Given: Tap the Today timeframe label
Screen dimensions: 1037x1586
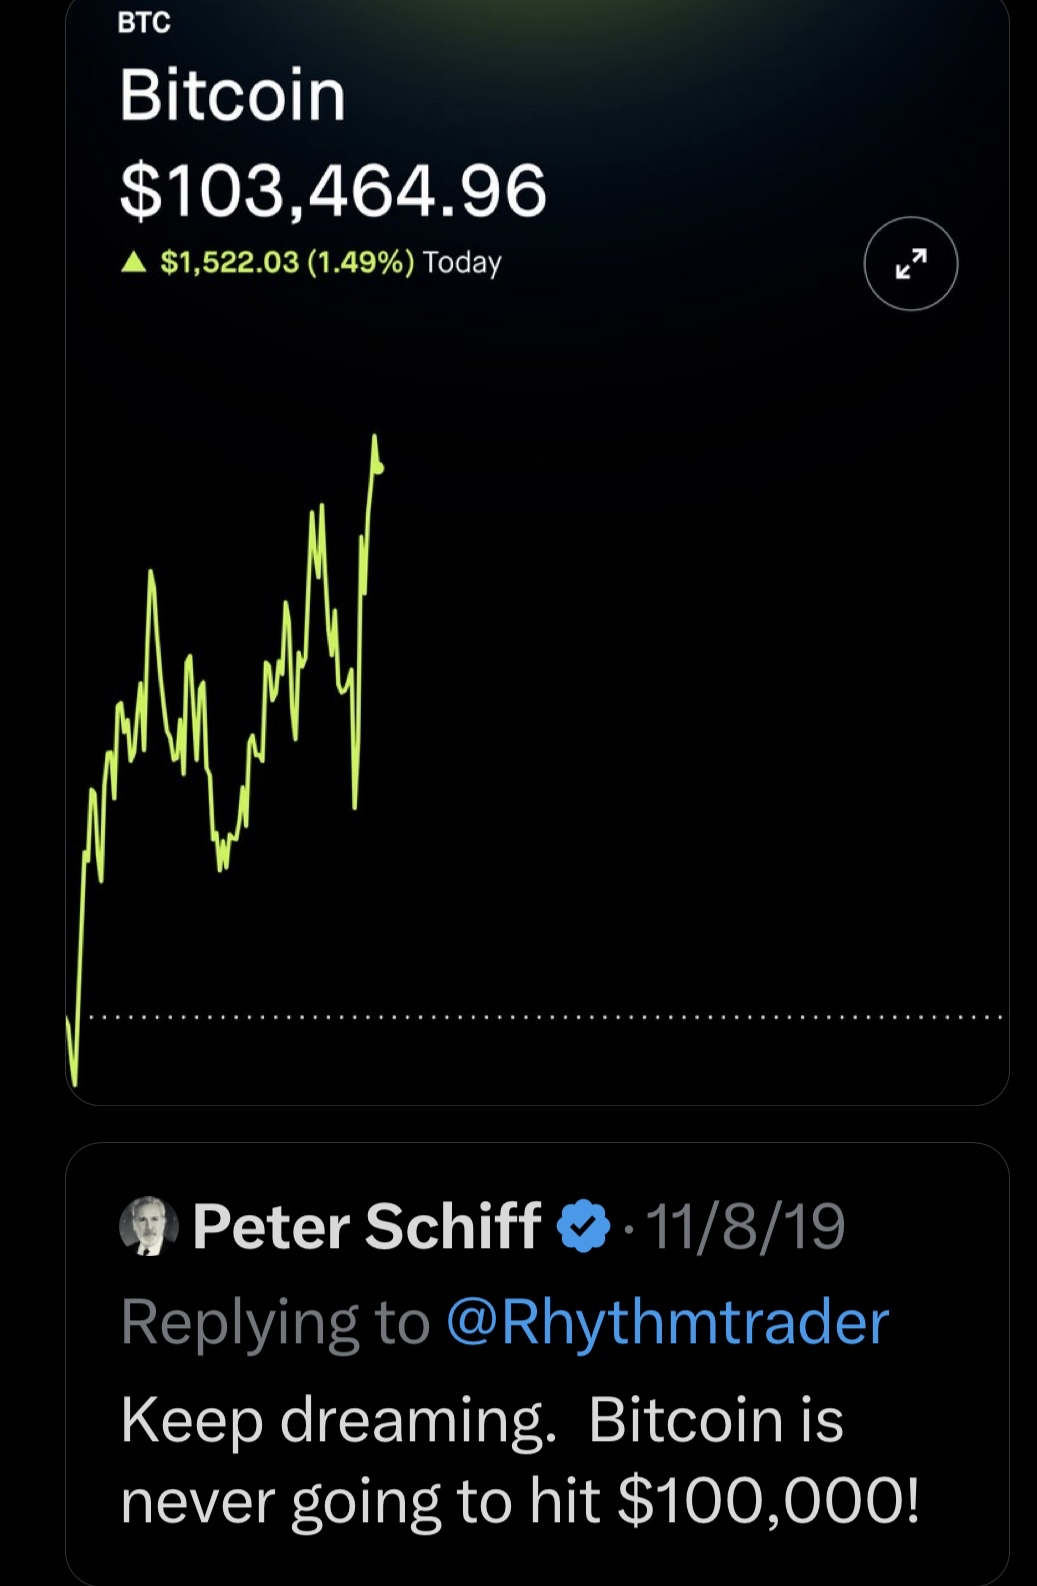Looking at the screenshot, I should point(462,262).
